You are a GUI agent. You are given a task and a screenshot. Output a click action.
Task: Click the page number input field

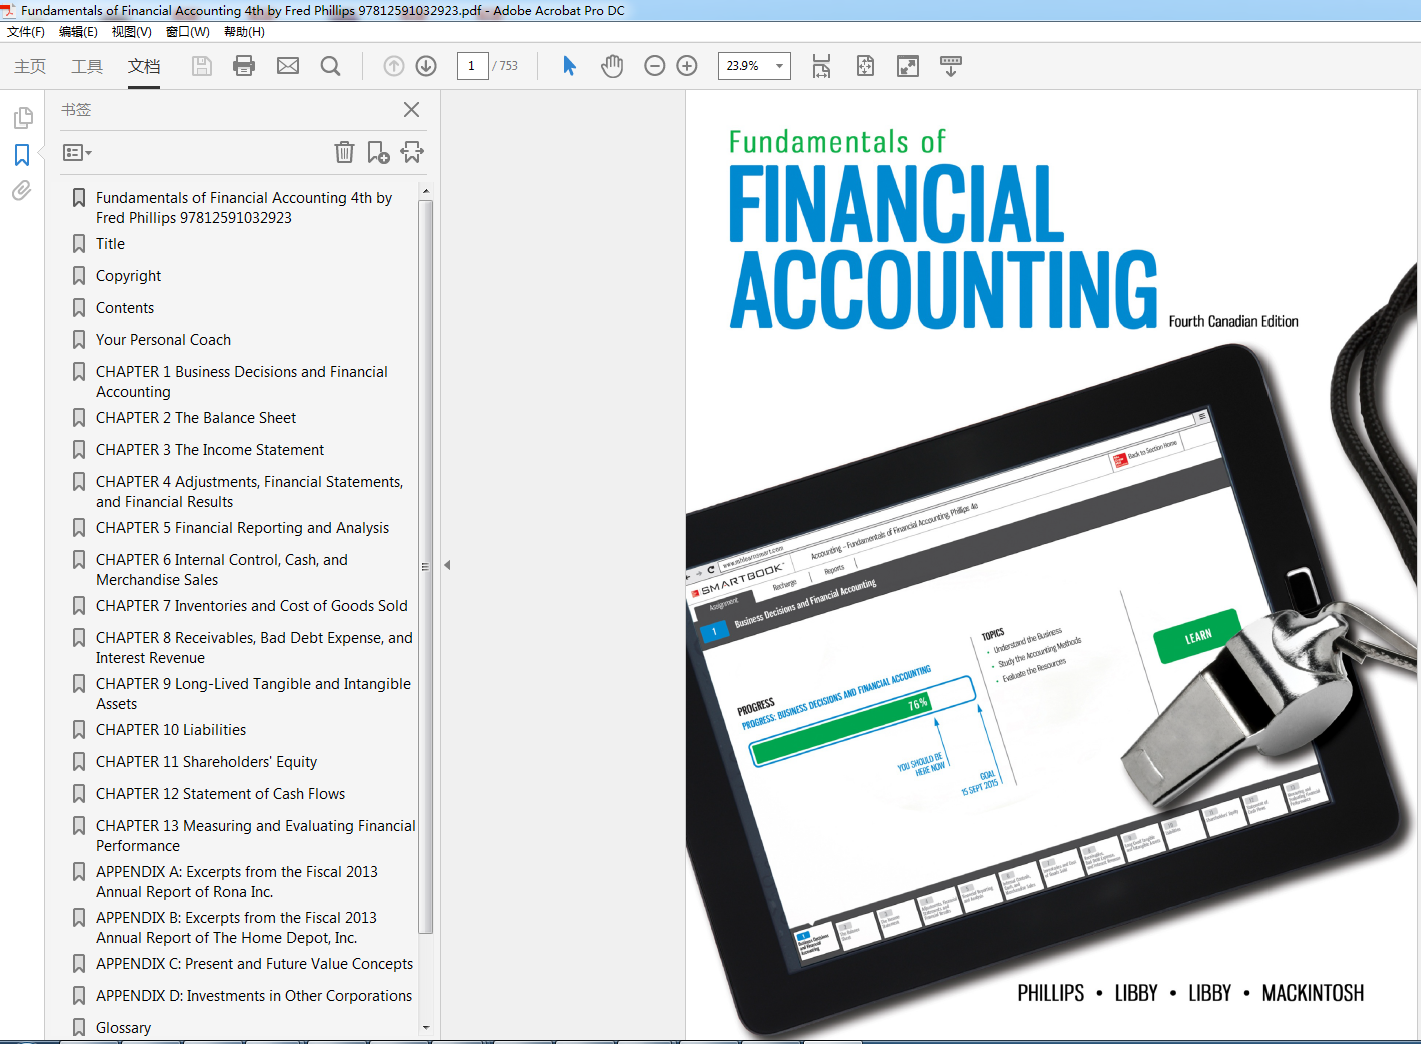point(472,66)
